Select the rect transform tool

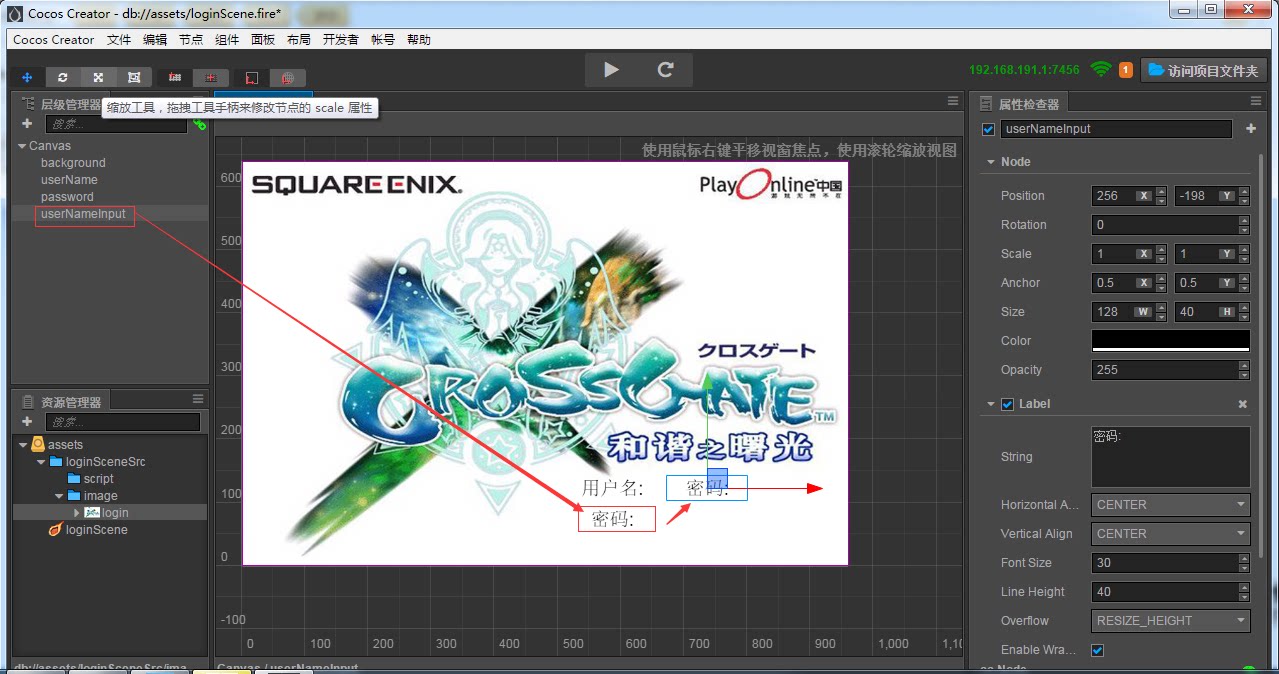click(x=134, y=77)
